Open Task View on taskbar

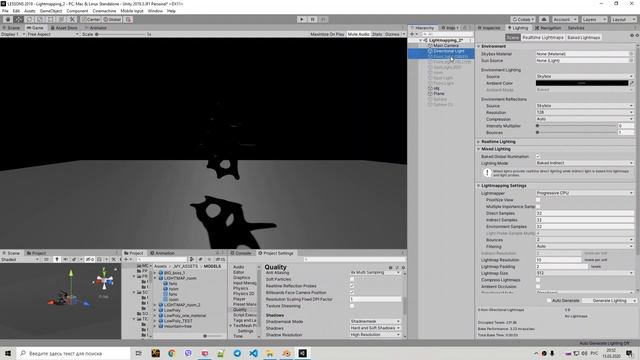coord(139,353)
